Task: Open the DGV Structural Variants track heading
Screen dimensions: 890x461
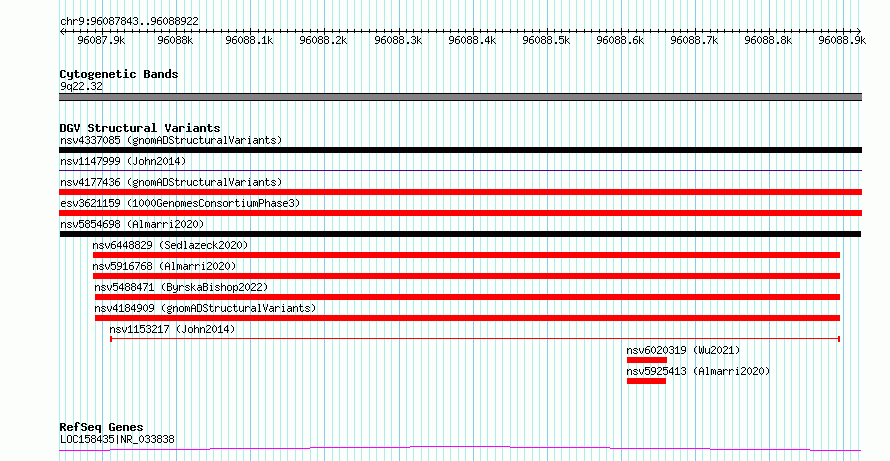Action: 140,128
